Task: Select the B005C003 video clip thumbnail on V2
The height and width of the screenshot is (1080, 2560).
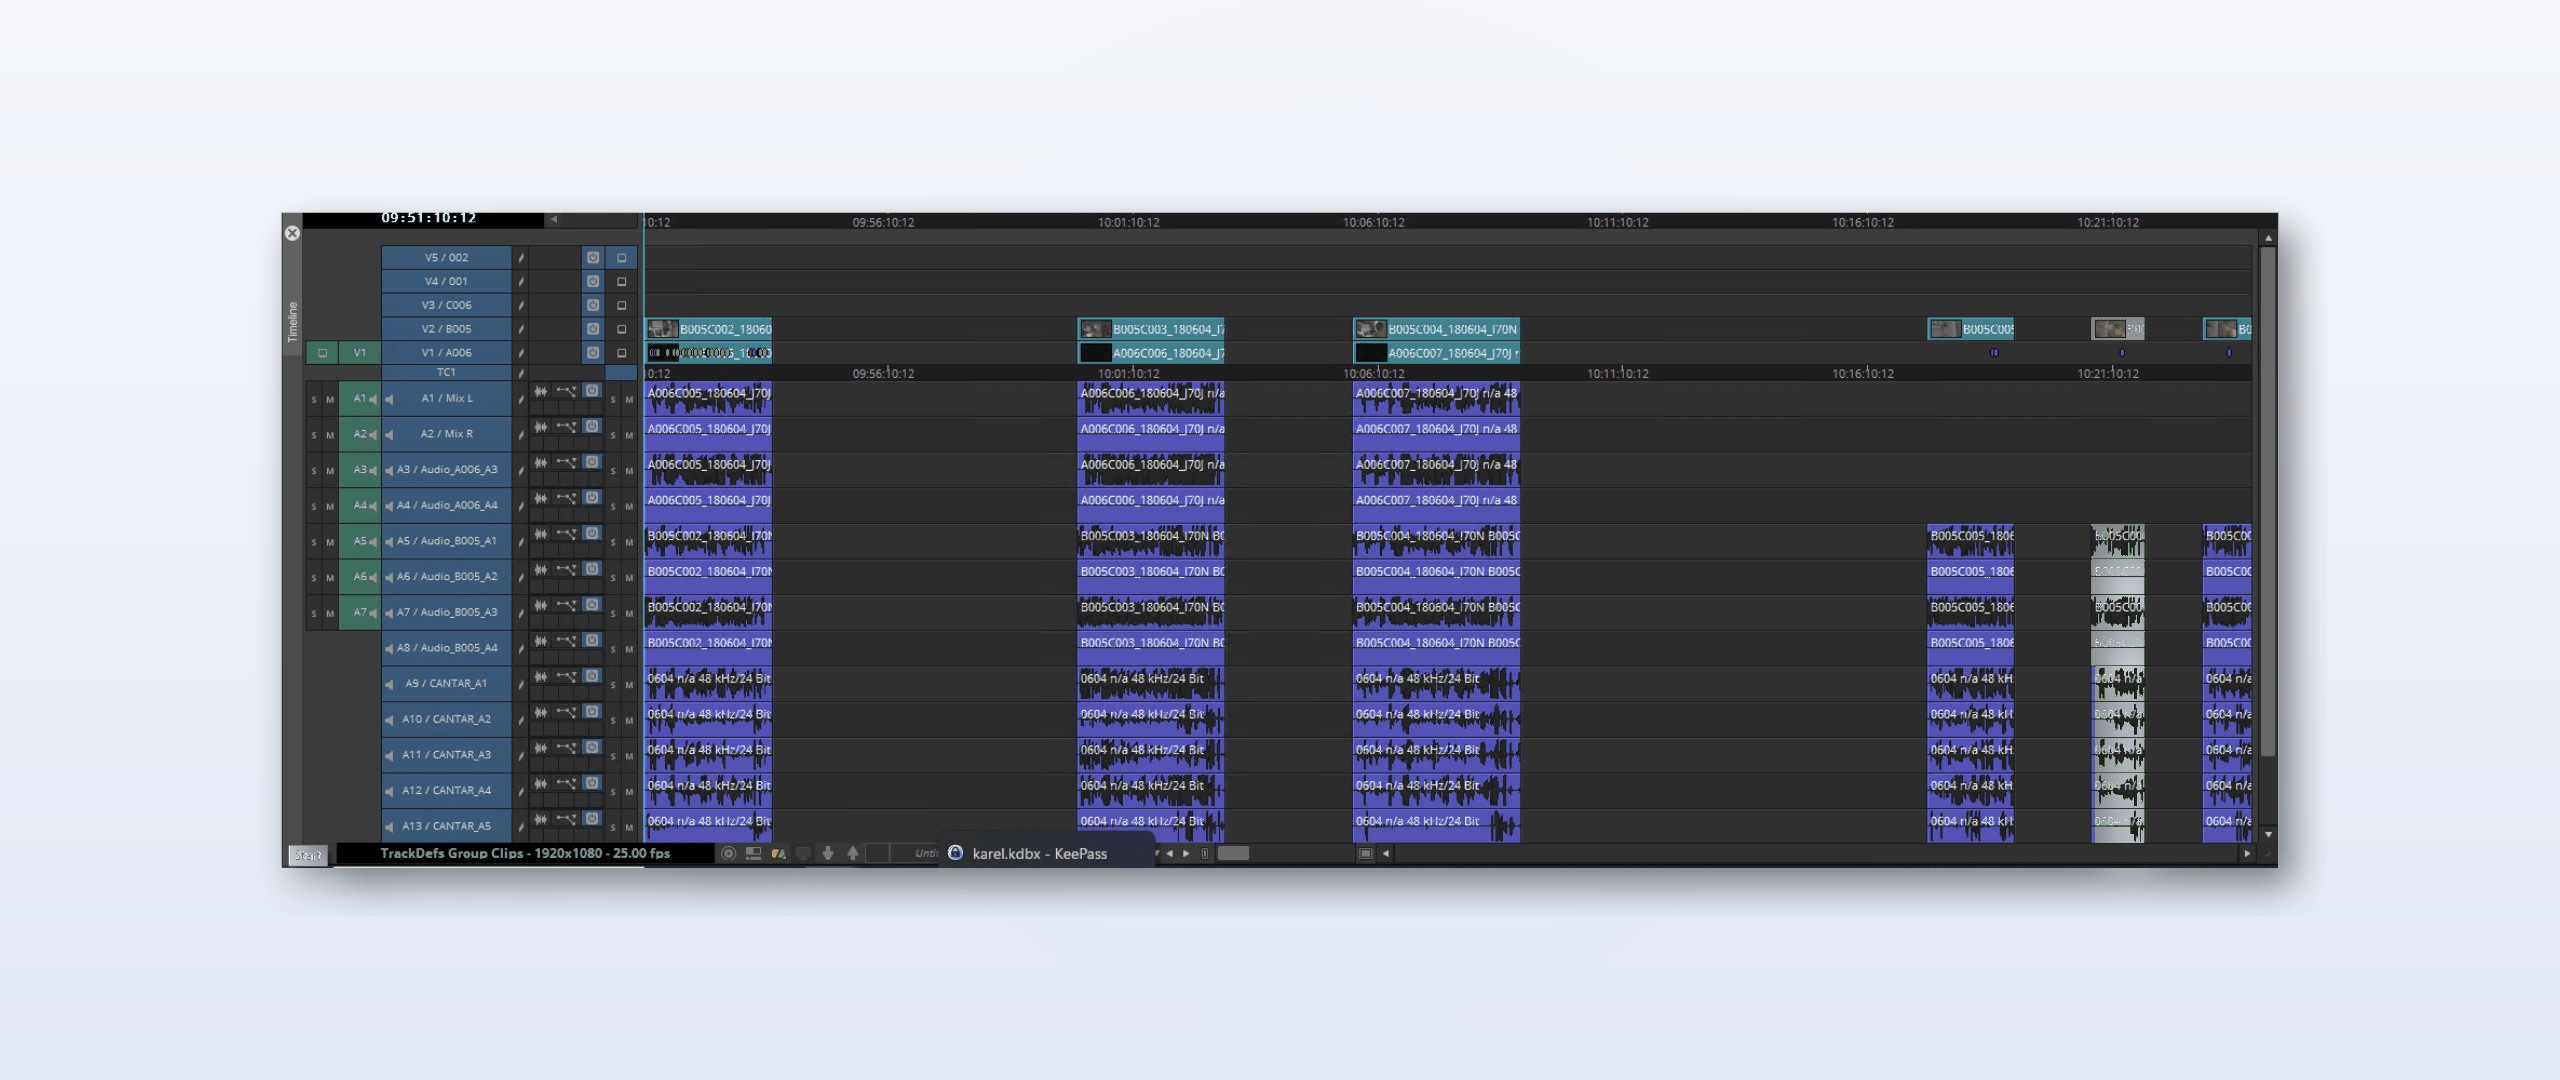Action: click(x=1096, y=329)
